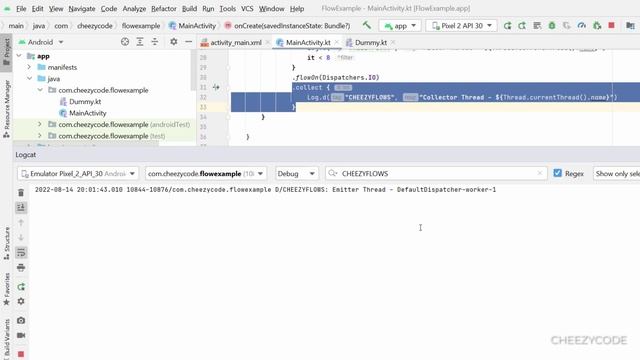This screenshot has width=640, height=360.
Task: Click the Rerun app icon
Action: coord(507,26)
